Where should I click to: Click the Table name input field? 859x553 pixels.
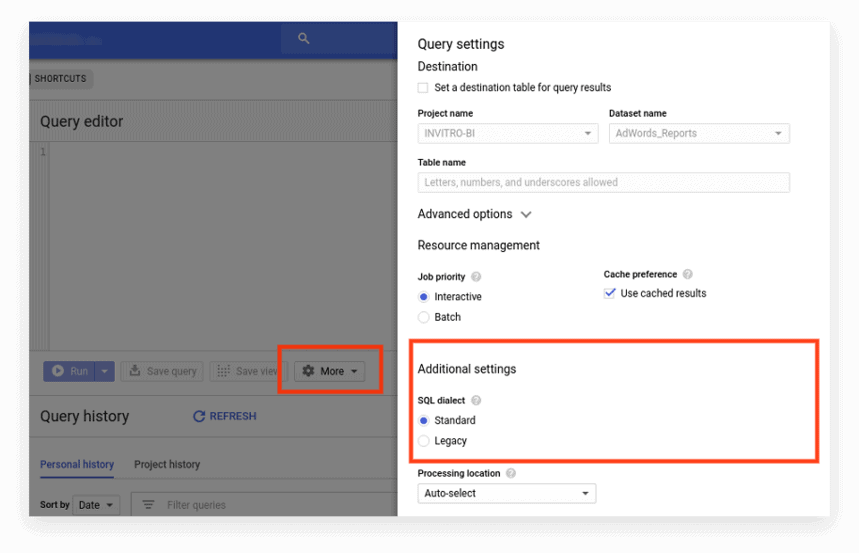pyautogui.click(x=603, y=182)
